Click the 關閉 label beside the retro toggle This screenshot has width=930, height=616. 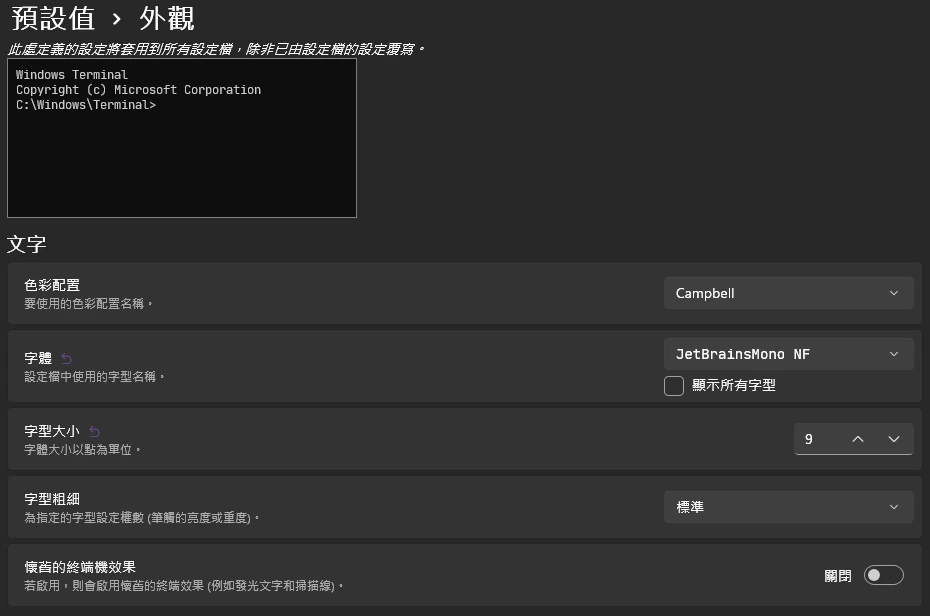click(x=838, y=575)
